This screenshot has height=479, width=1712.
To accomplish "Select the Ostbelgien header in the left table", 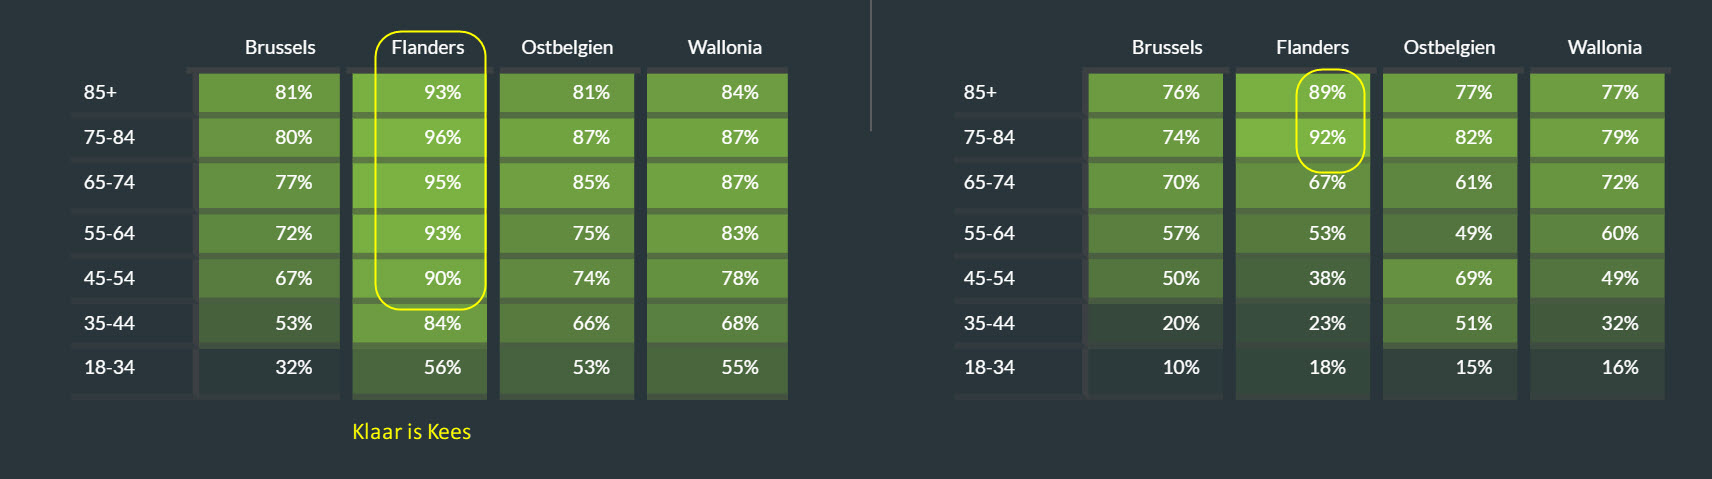I will [x=567, y=47].
